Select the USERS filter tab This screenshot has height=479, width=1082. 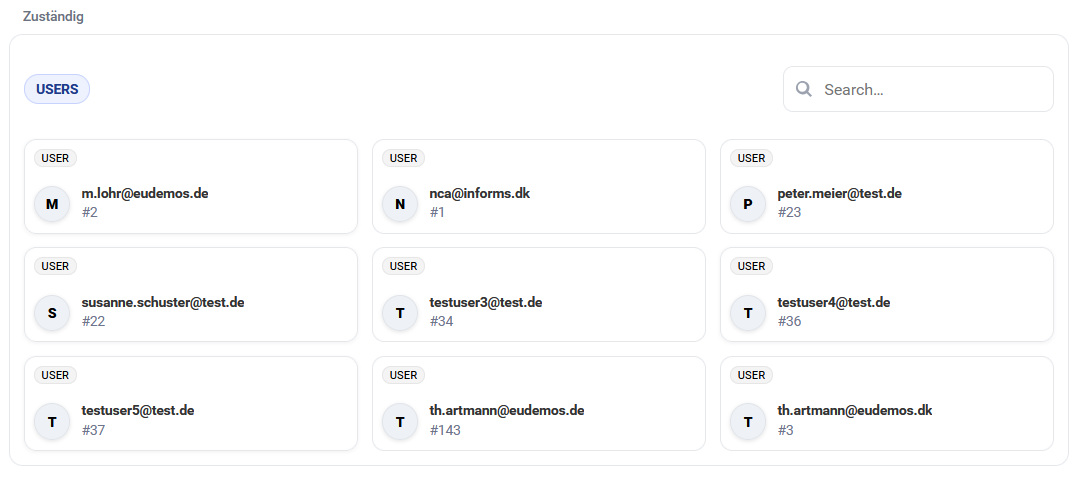point(57,89)
